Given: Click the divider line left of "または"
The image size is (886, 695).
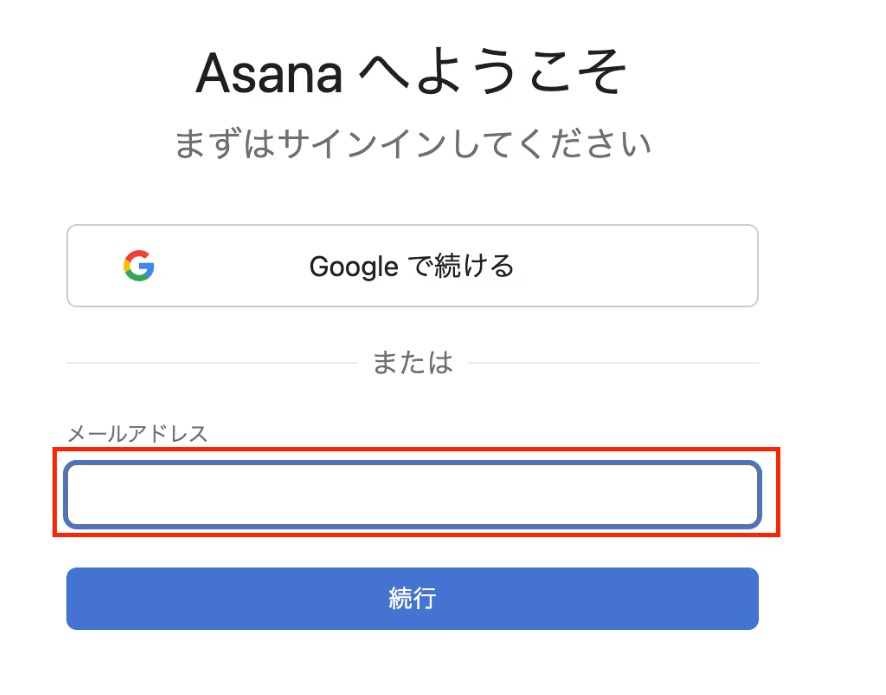Looking at the screenshot, I should tap(210, 362).
